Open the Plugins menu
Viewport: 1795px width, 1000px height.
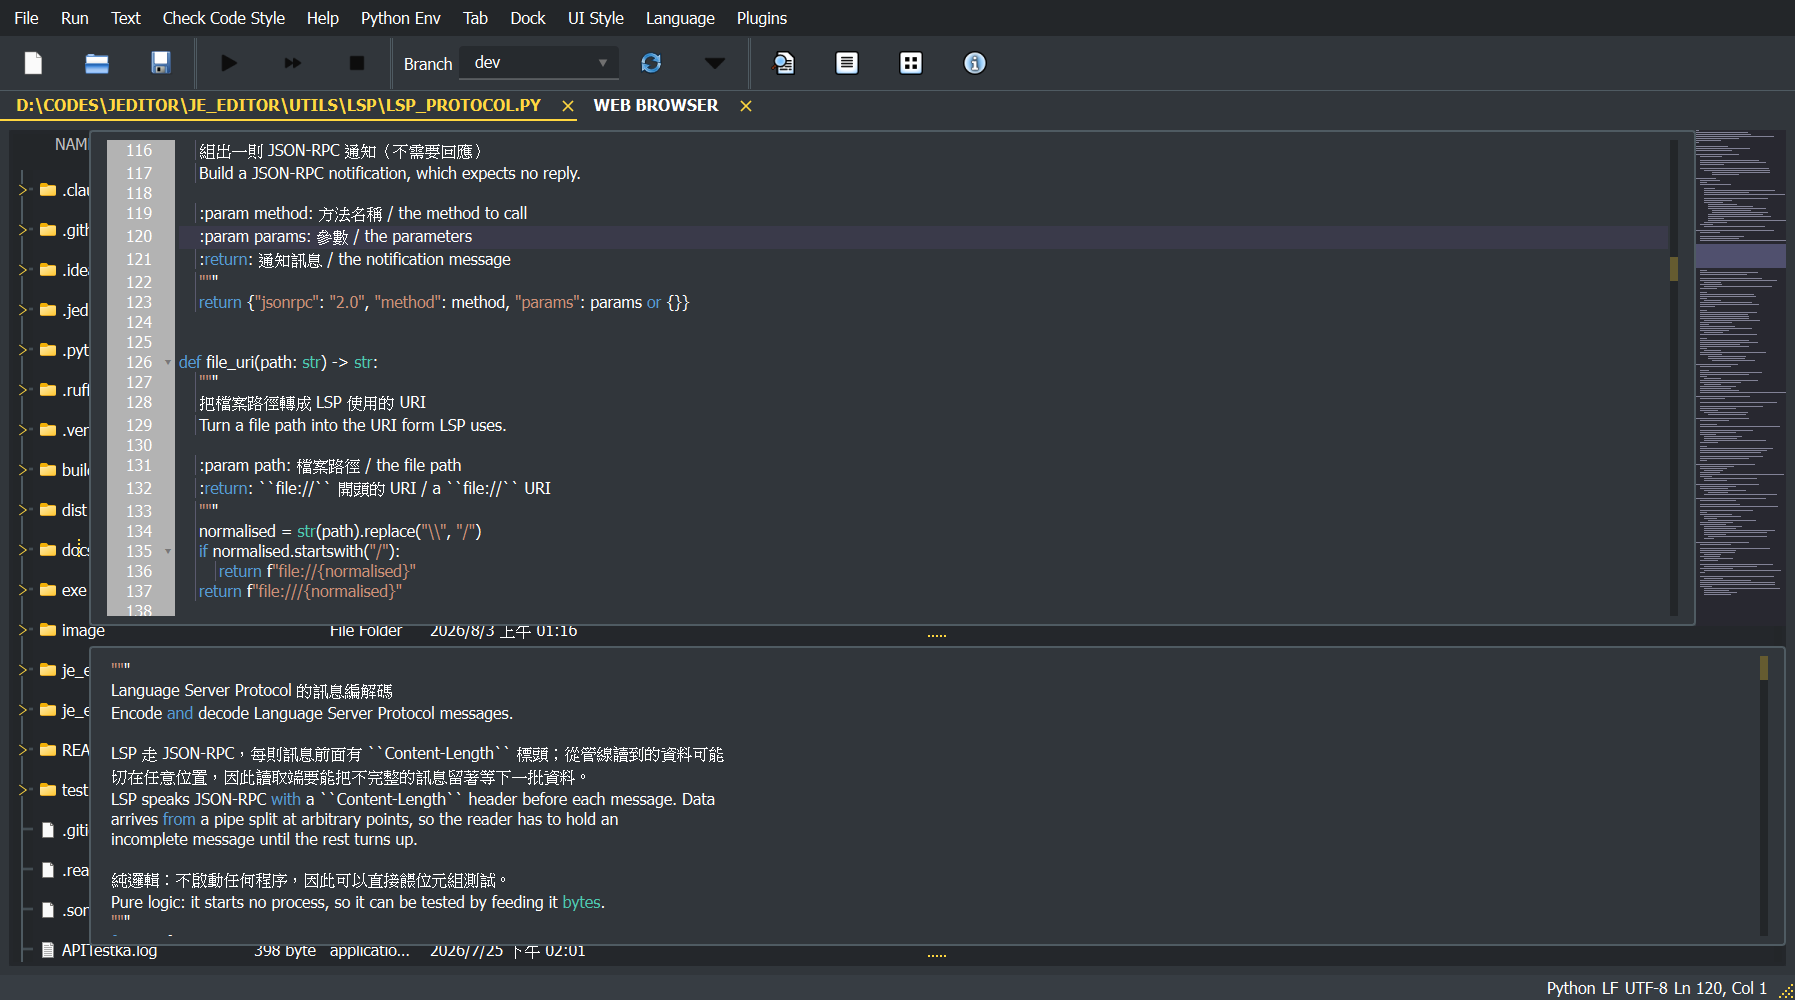pyautogui.click(x=762, y=18)
